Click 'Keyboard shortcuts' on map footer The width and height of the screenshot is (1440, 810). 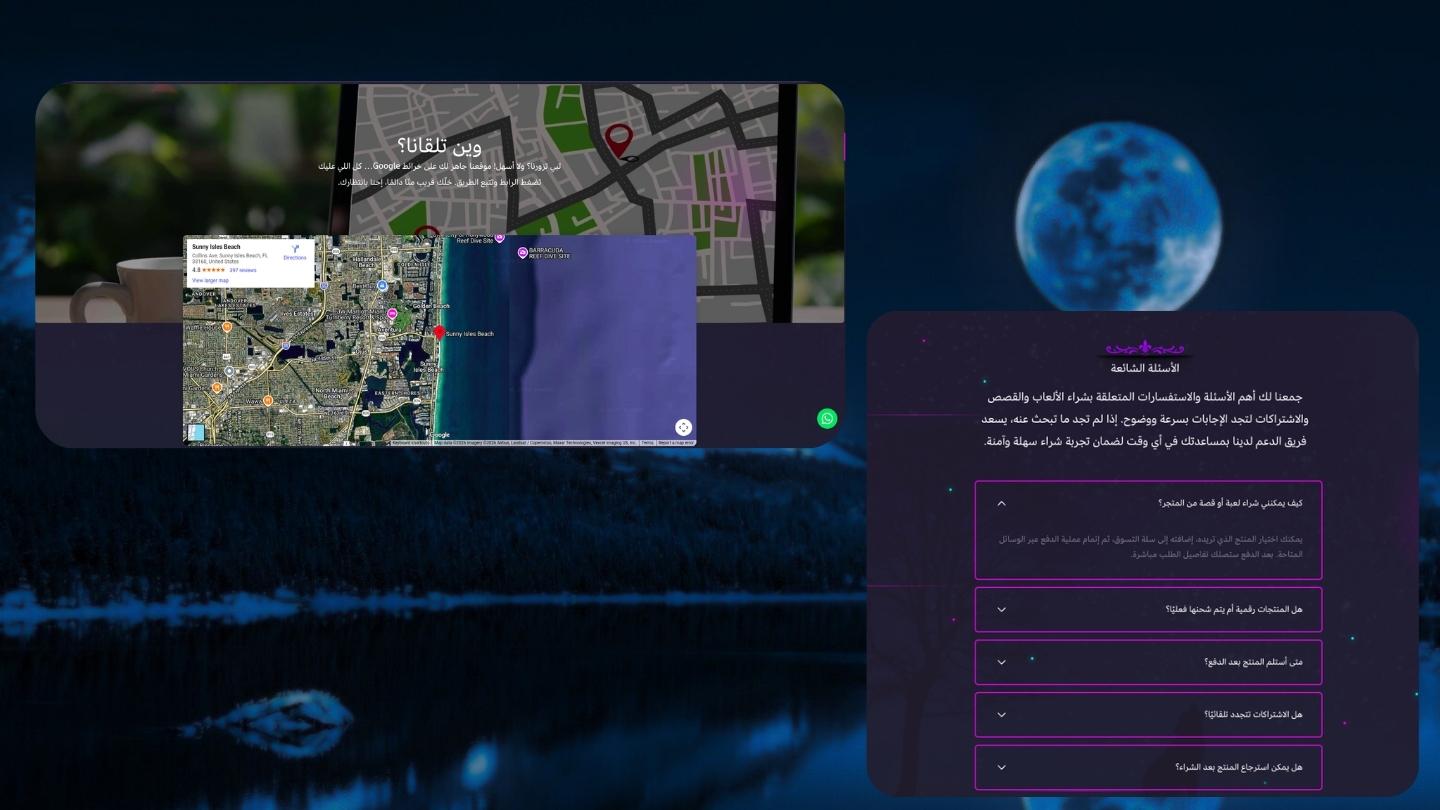click(410, 442)
